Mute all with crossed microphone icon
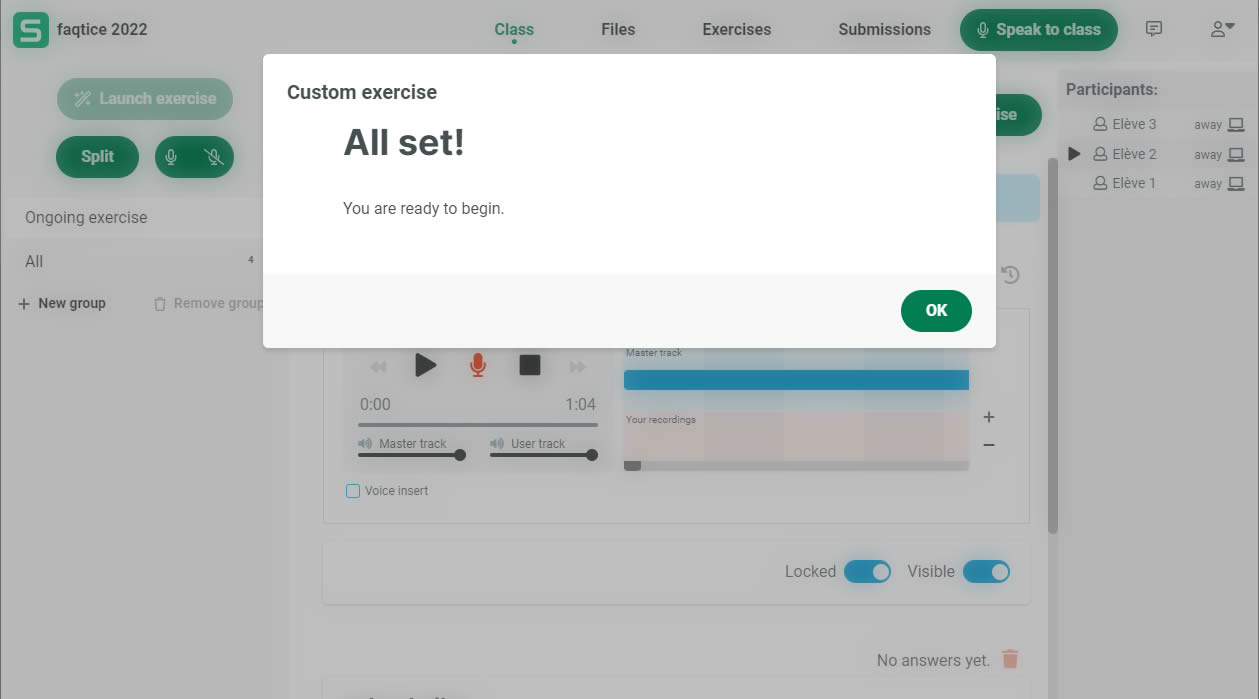The width and height of the screenshot is (1259, 699). [x=212, y=157]
